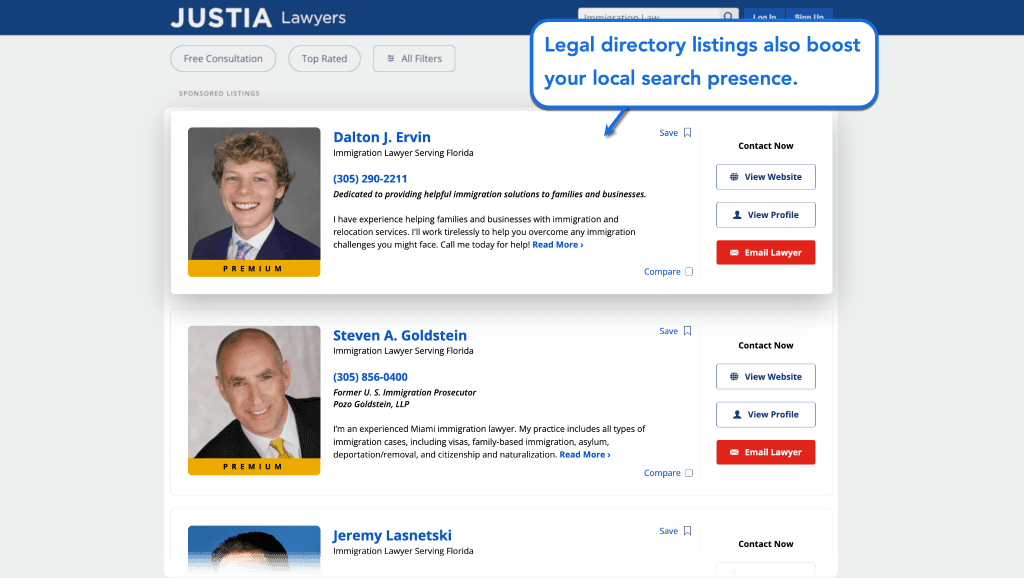This screenshot has width=1024, height=578.
Task: Click Dalton J. Ervin's photo
Action: coord(254,194)
